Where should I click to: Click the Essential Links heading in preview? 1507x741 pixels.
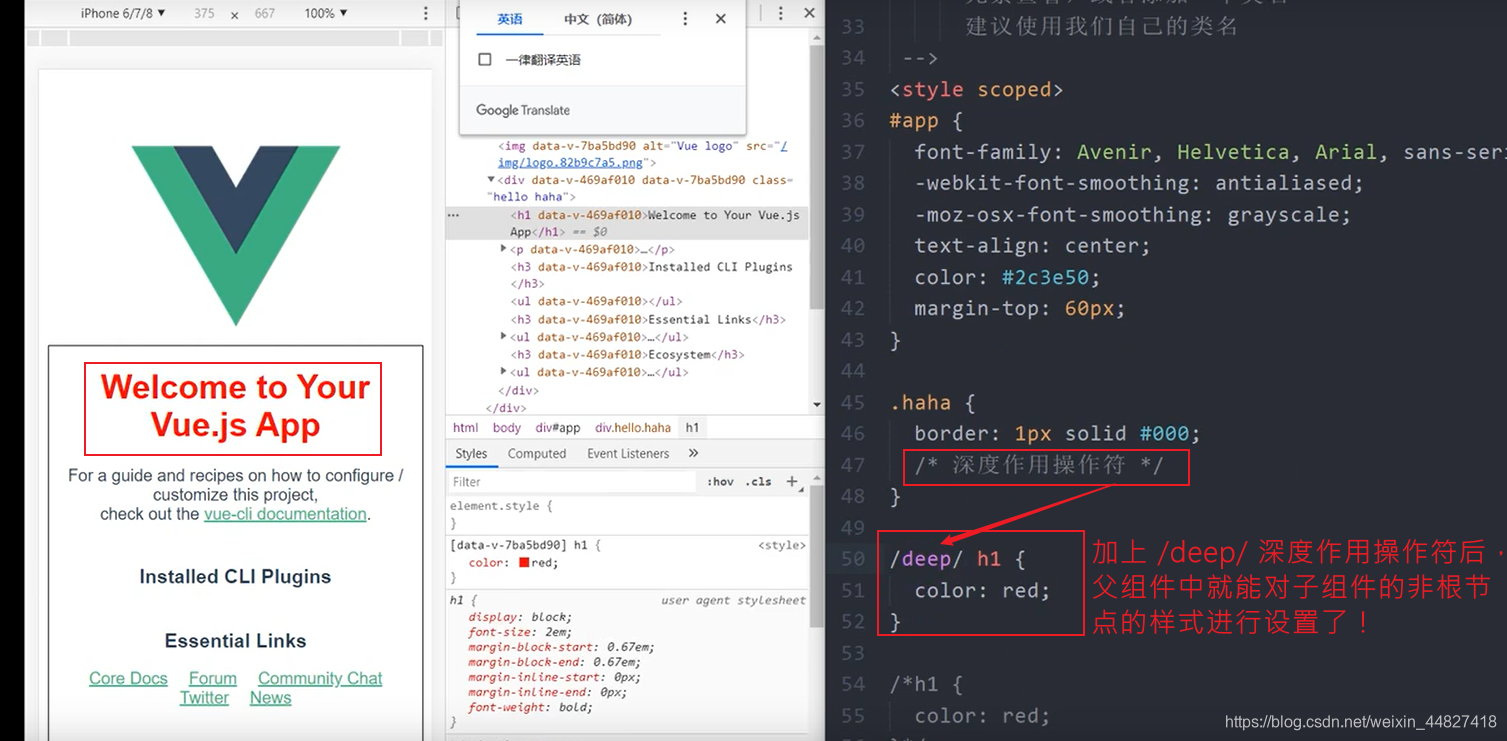235,641
